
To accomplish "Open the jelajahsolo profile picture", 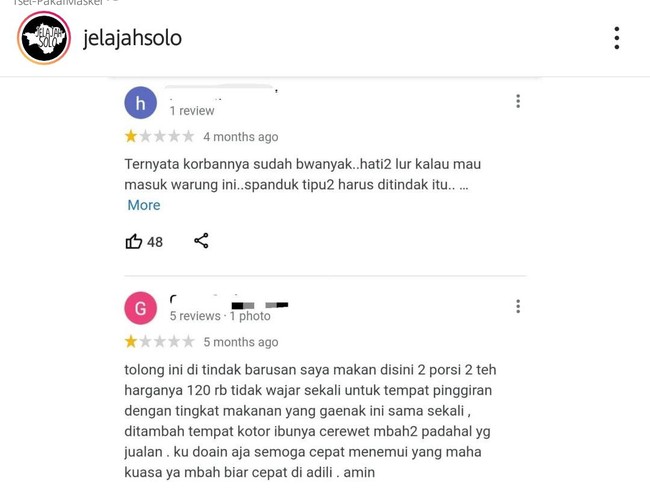I will pos(44,38).
